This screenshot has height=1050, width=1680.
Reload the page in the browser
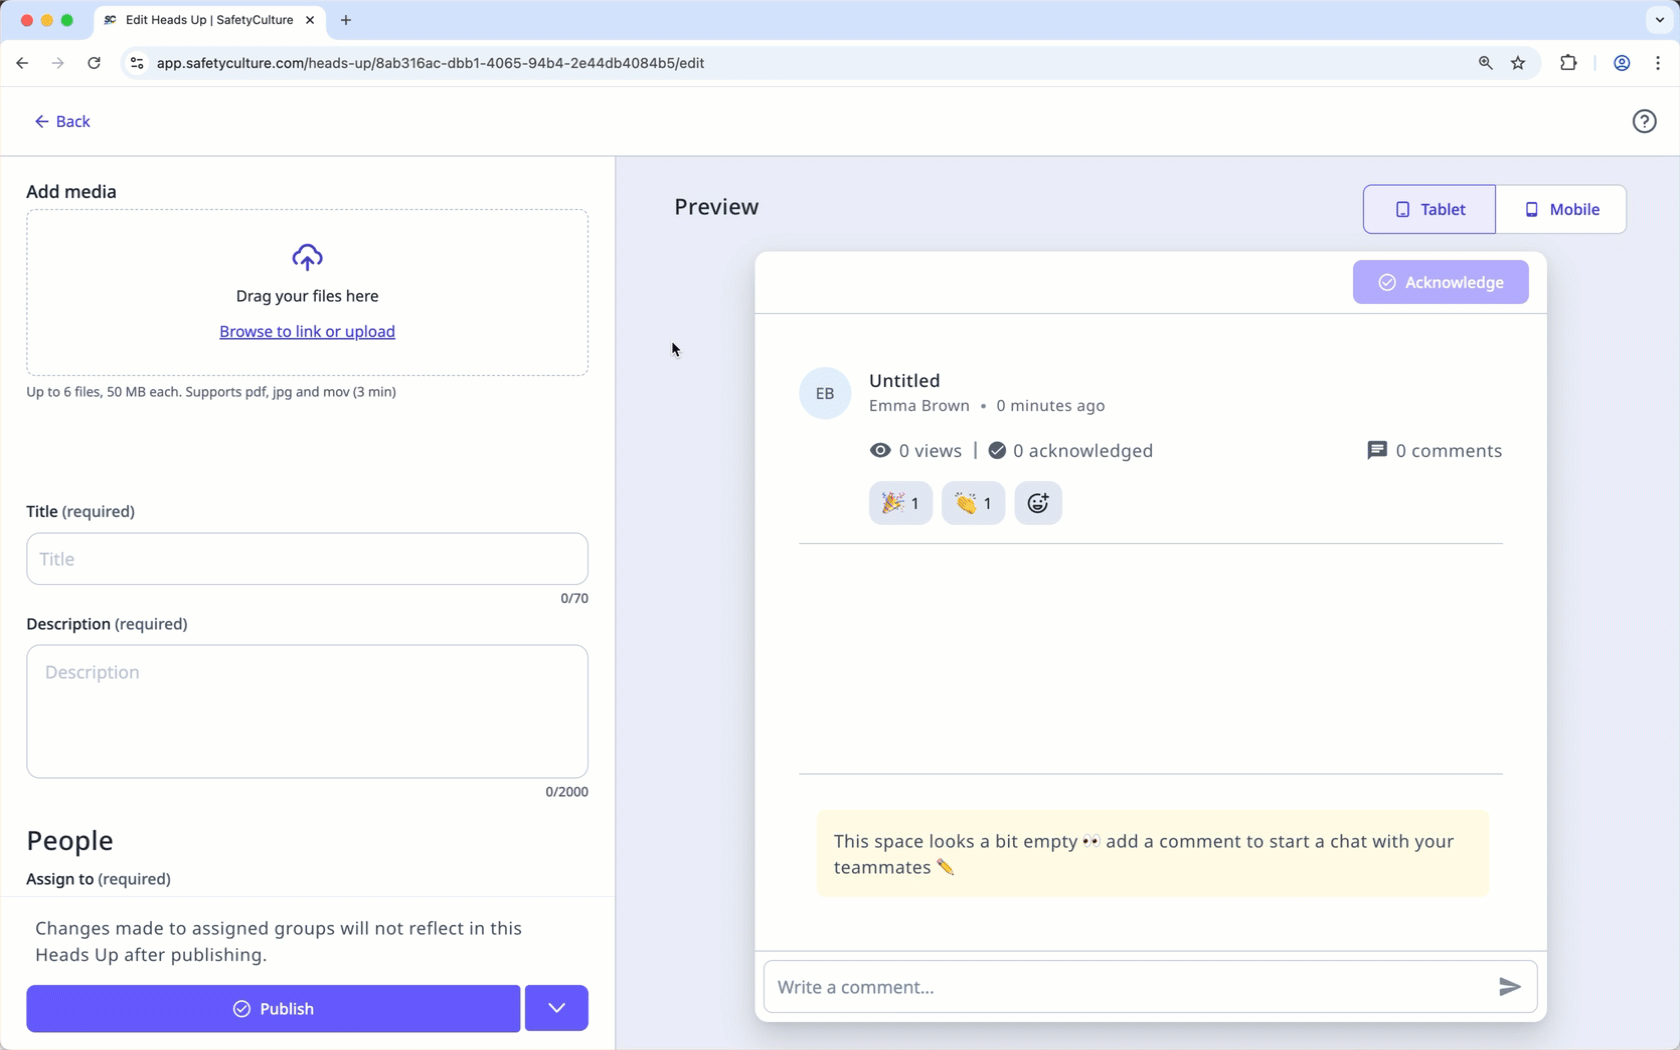coord(94,63)
